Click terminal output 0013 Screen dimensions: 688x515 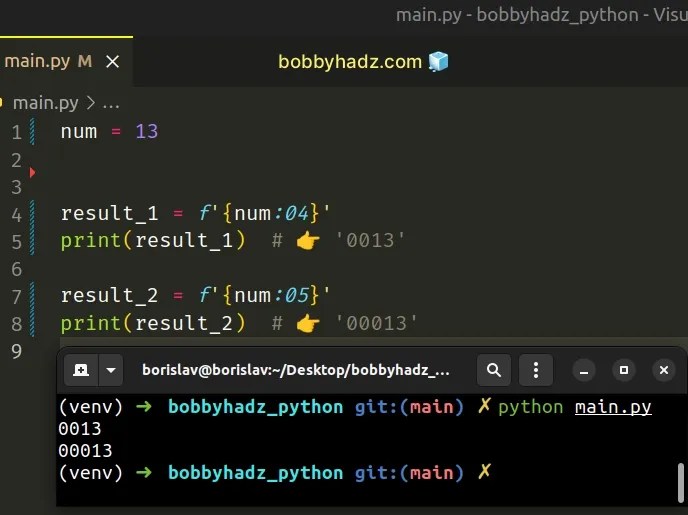[x=79, y=429]
